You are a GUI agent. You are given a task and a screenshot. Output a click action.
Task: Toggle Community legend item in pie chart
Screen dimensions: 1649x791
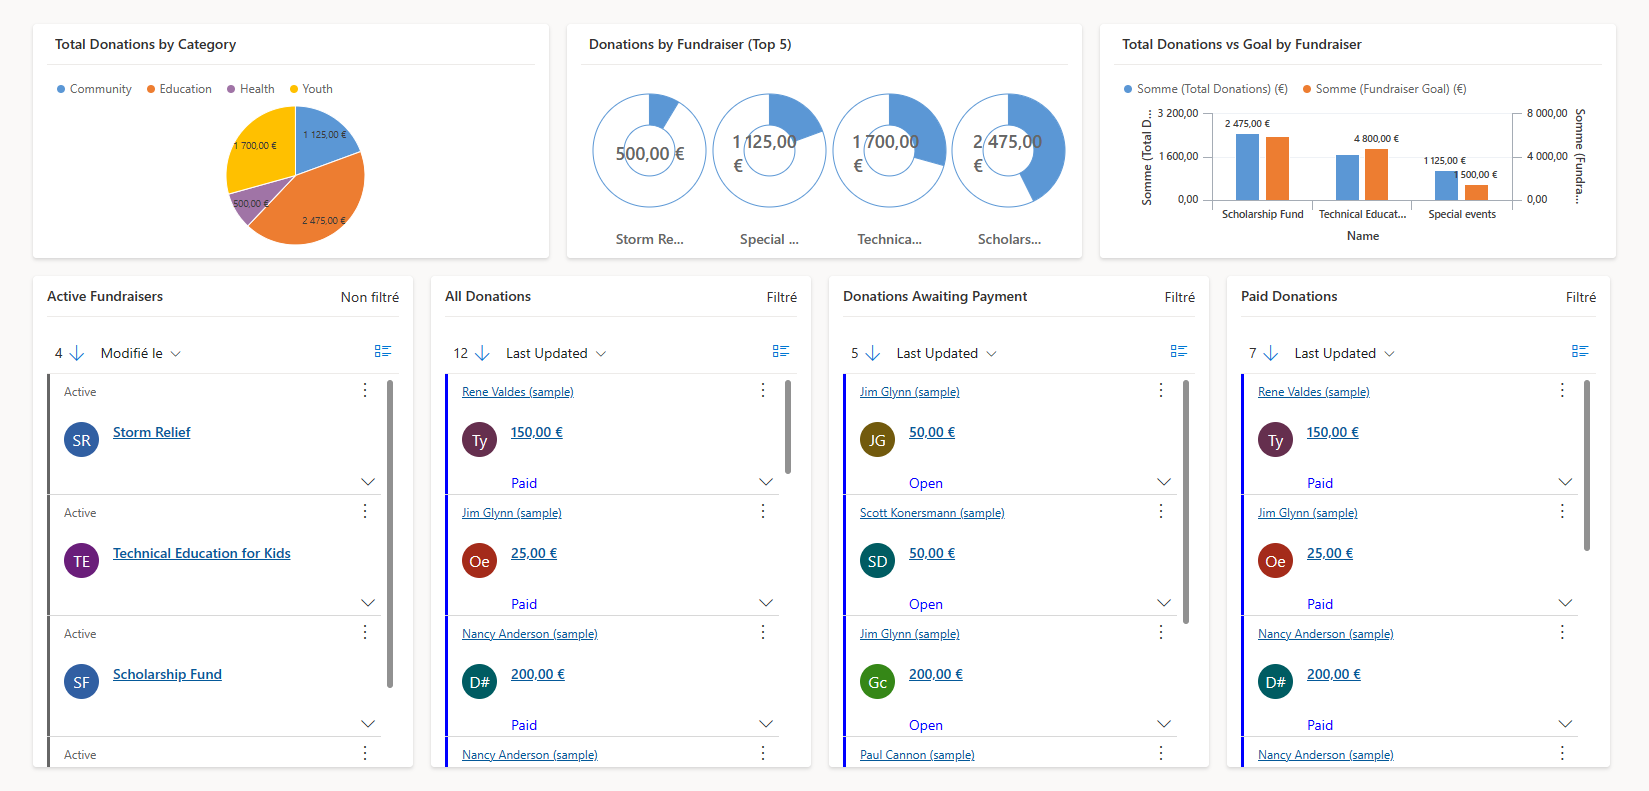(x=94, y=89)
